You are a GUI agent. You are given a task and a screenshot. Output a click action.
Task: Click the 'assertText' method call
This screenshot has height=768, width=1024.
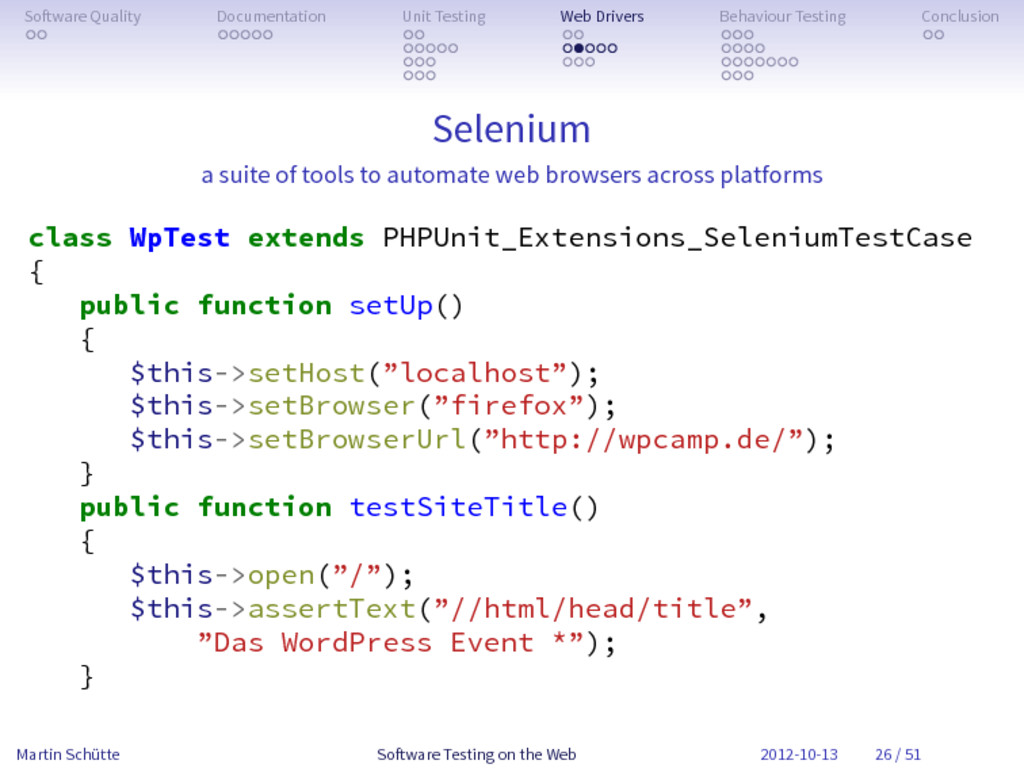tap(332, 609)
